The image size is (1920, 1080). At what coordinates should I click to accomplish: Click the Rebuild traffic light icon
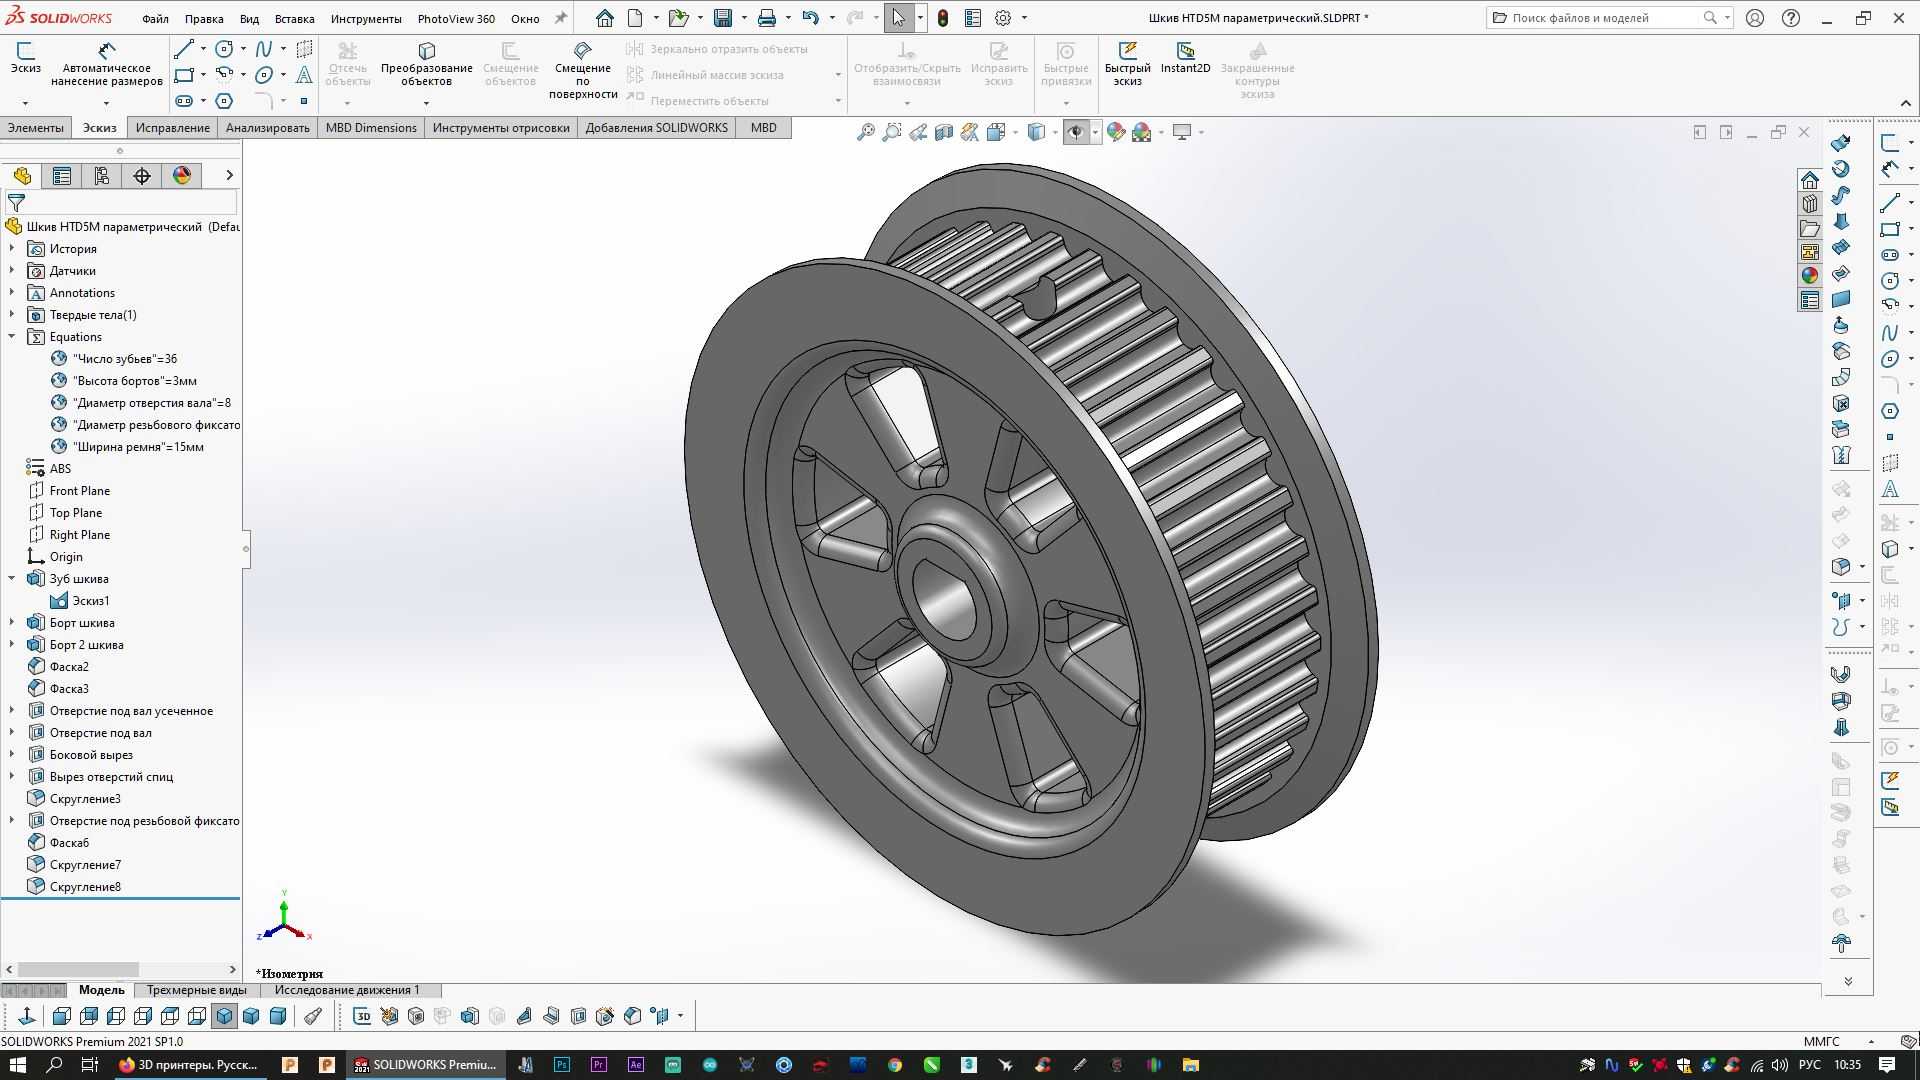[943, 18]
